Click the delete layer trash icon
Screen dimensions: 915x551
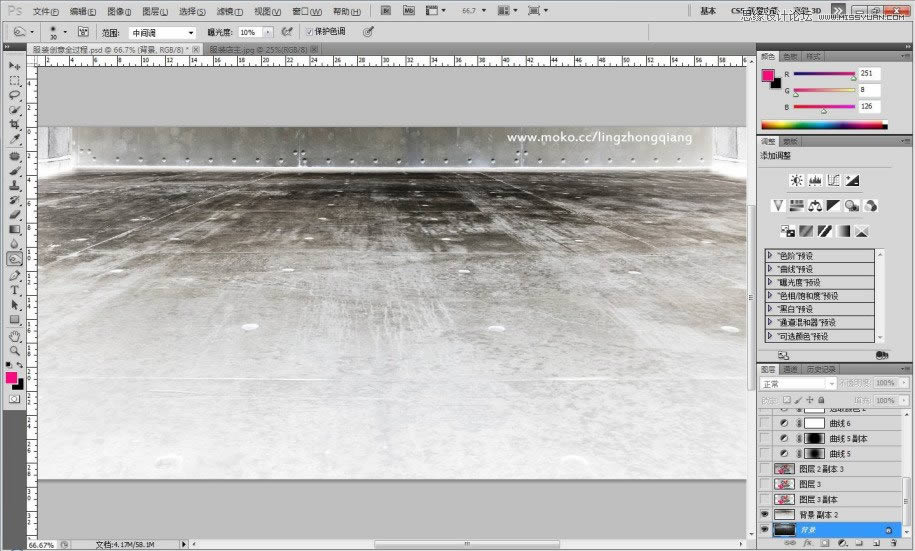pos(894,544)
